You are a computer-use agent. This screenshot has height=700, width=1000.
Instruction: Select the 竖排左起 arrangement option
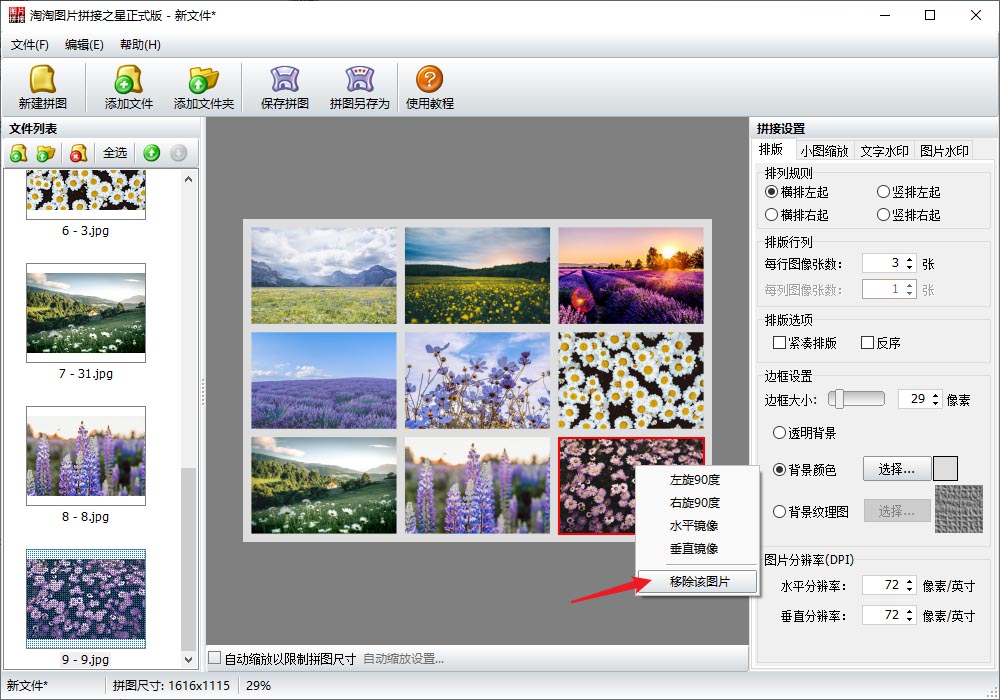pos(909,192)
